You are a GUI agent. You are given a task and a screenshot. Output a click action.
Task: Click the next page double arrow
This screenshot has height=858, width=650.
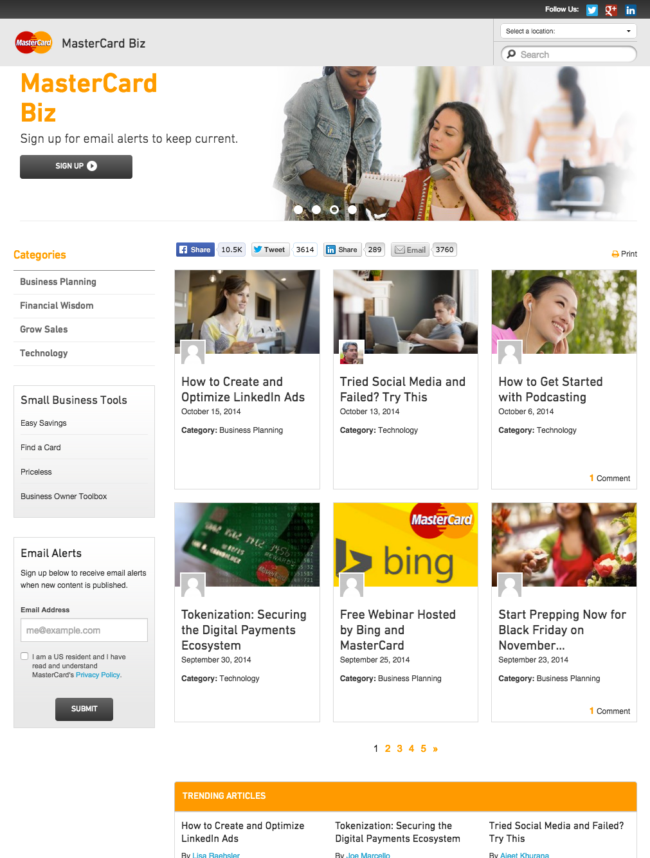click(436, 749)
